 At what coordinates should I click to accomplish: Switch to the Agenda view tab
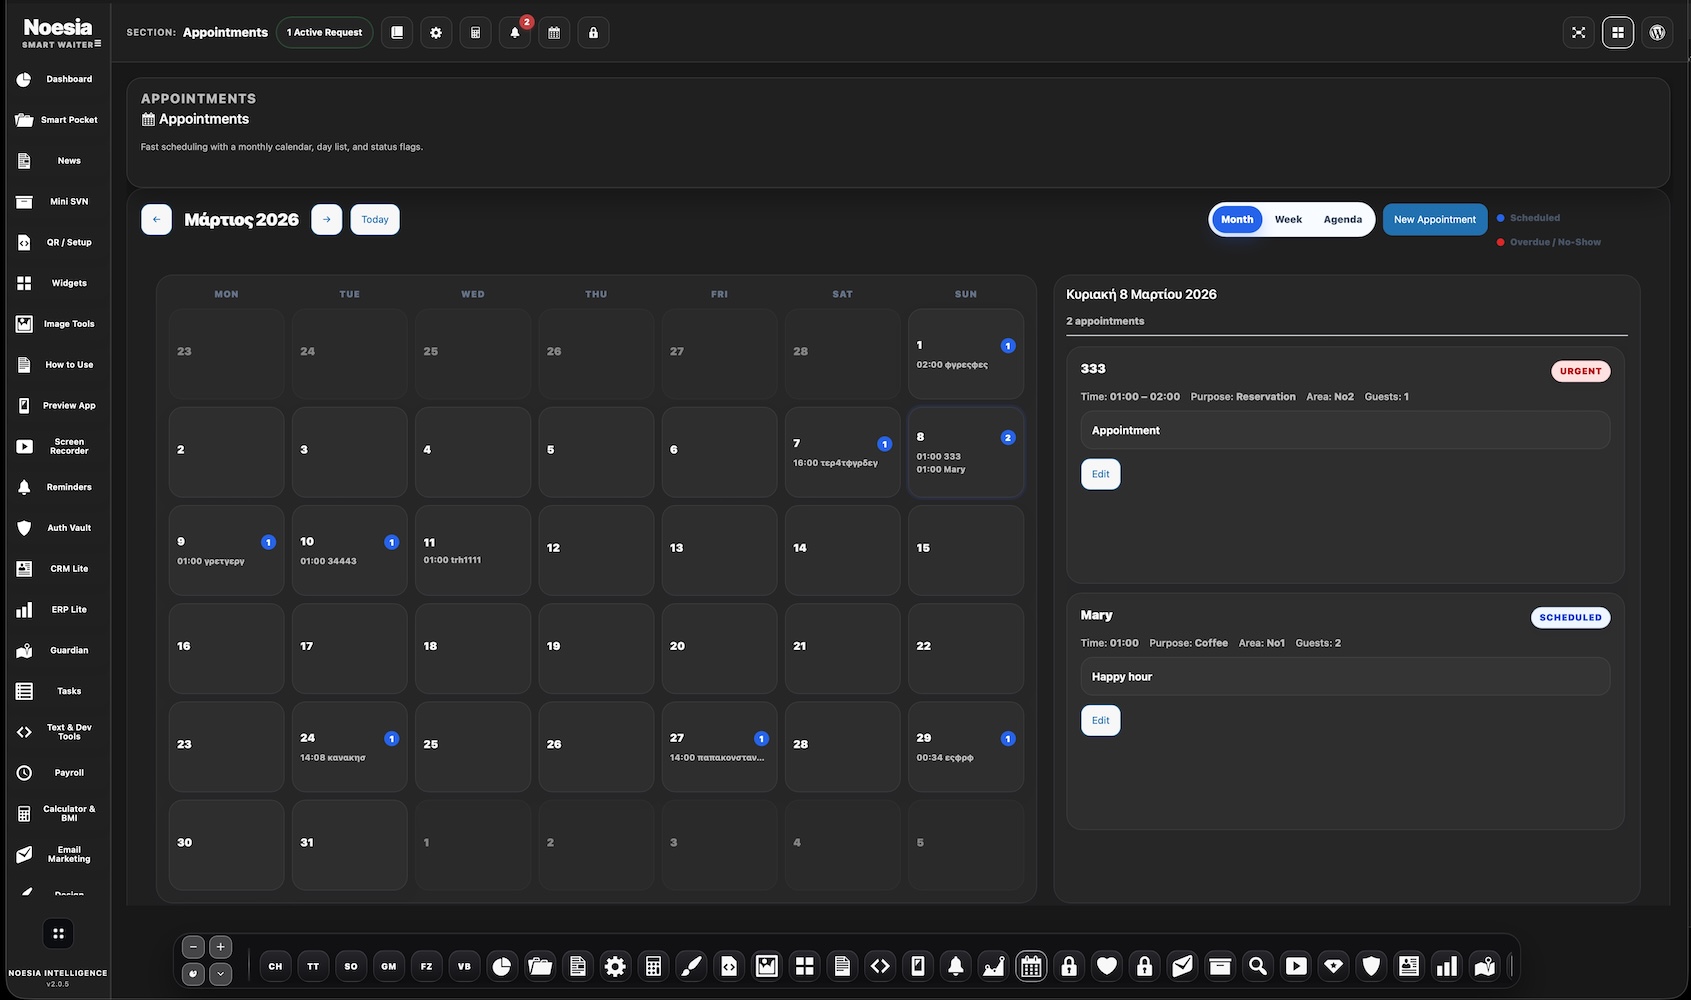1342,219
